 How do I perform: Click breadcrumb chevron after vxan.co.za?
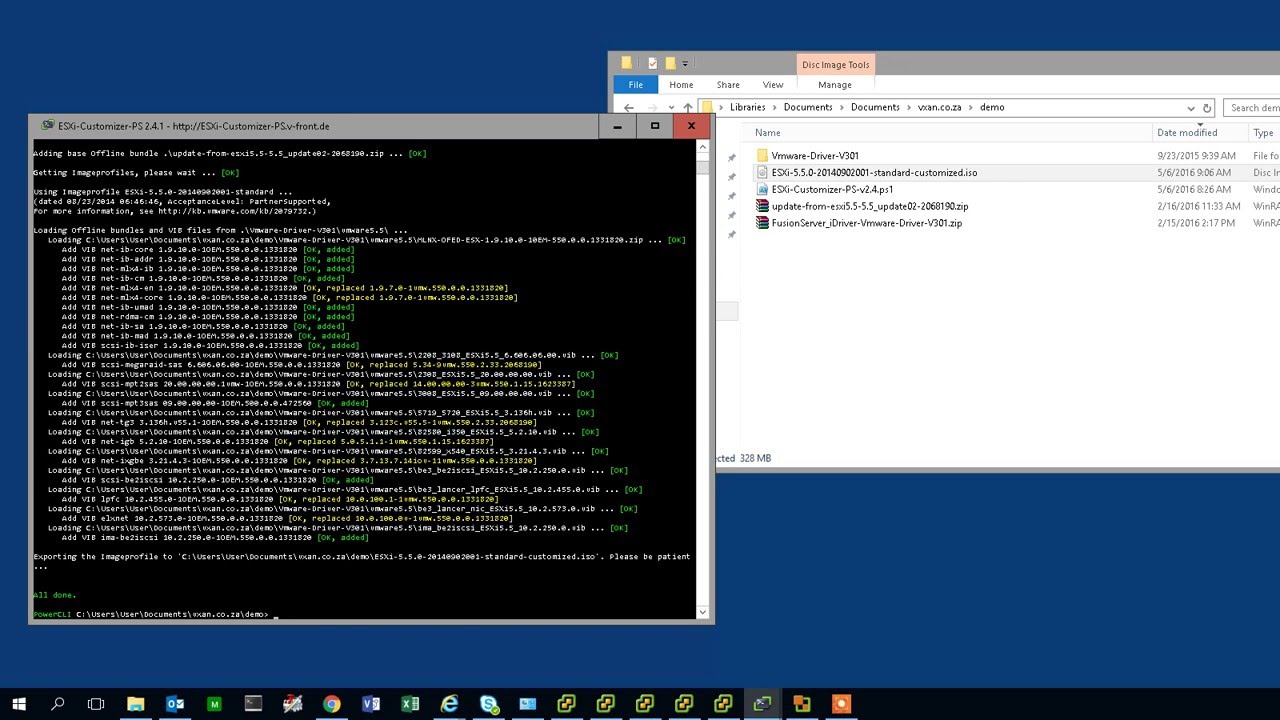point(971,108)
